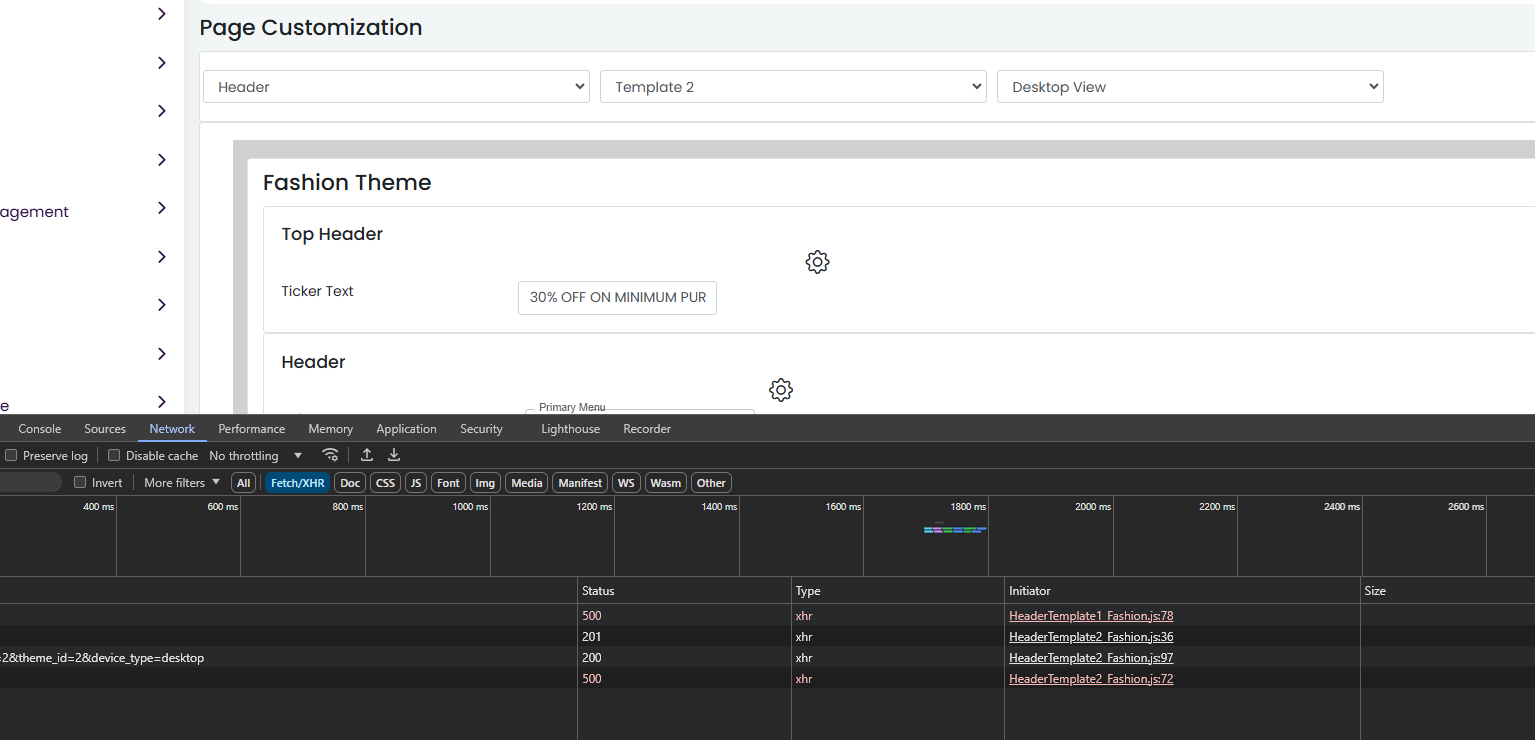
Task: Open initiator link HeaderTemplate1_Fashion.js:78
Action: click(1091, 616)
